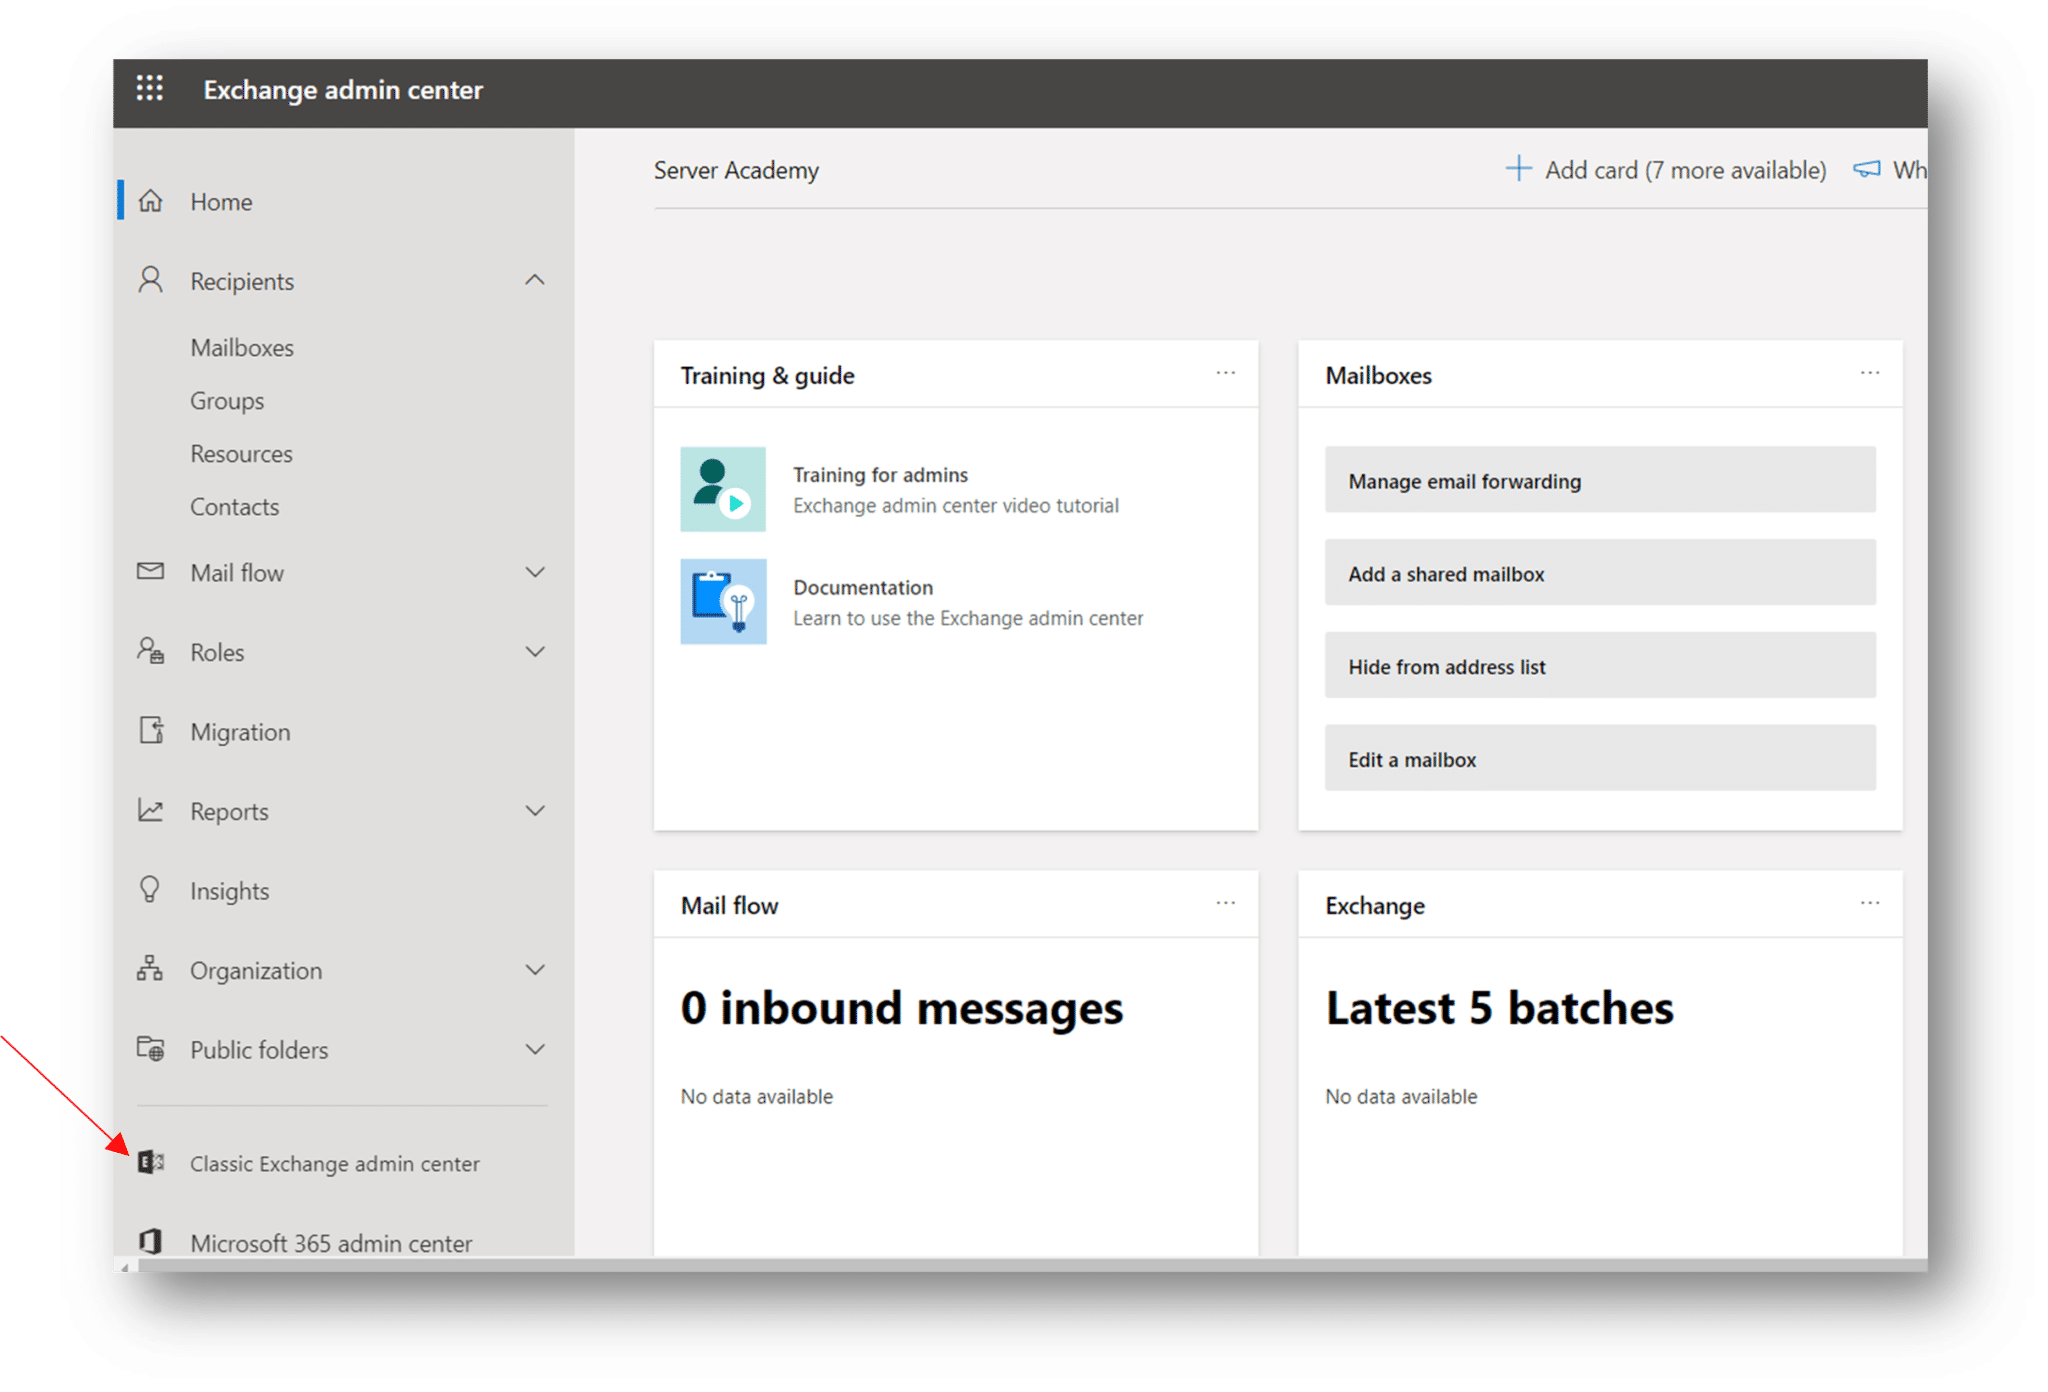
Task: Select Groups under Recipients
Action: 227,400
